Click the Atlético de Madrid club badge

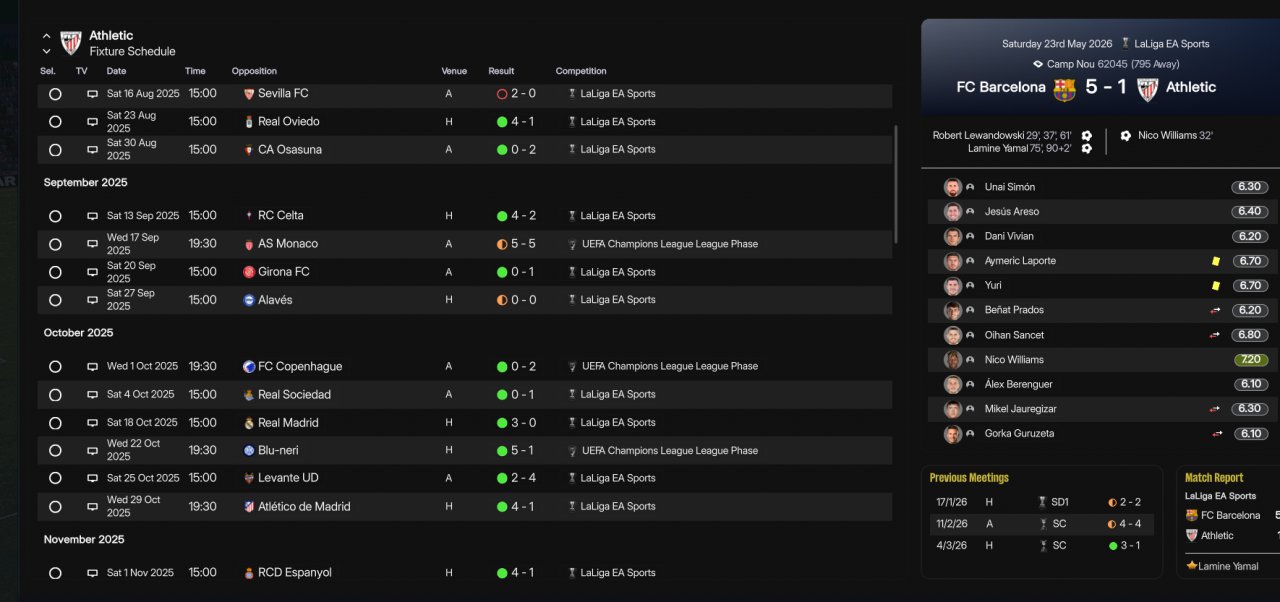249,507
